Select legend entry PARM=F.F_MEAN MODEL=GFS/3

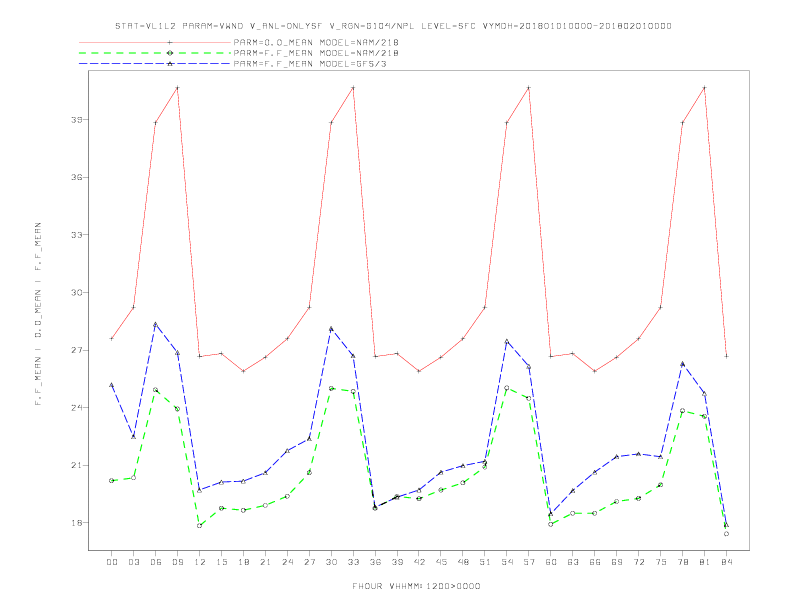(310, 64)
